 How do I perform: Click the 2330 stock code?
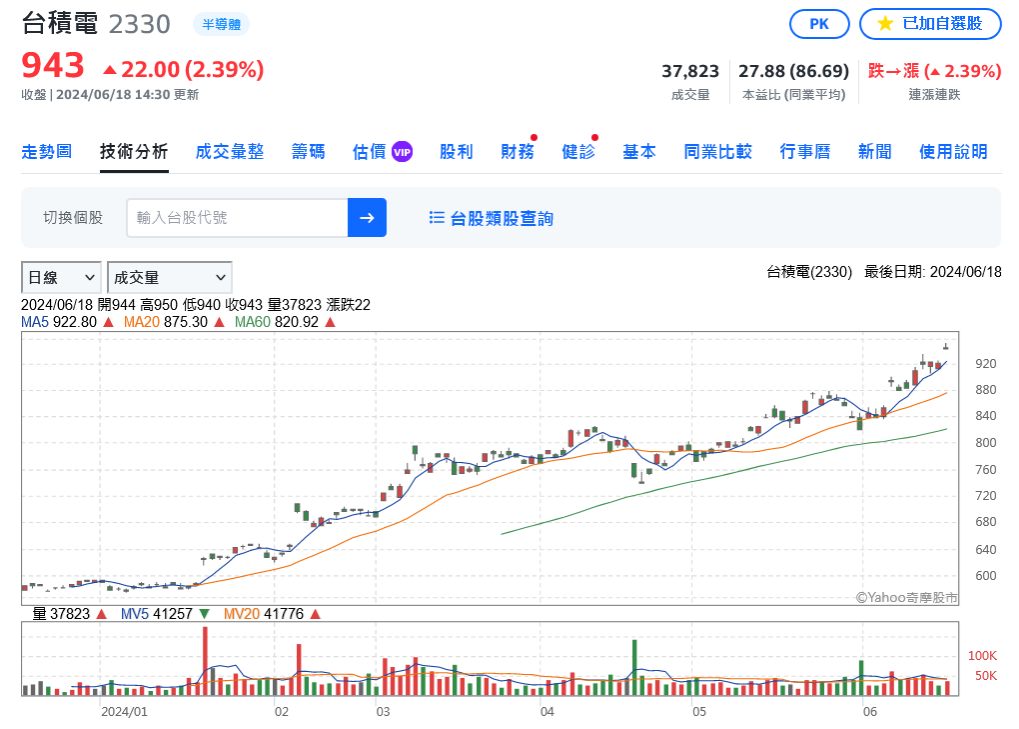[x=139, y=24]
